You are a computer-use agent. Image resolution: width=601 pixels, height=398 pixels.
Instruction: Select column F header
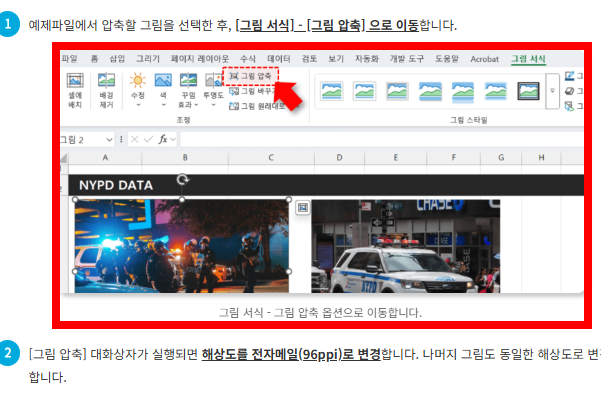click(x=453, y=158)
